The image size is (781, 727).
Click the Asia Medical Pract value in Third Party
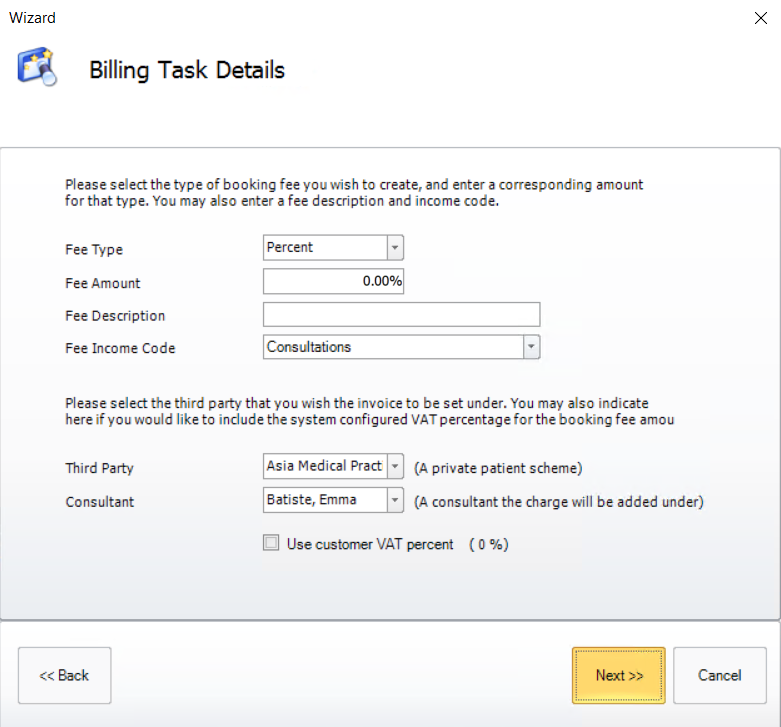324,467
